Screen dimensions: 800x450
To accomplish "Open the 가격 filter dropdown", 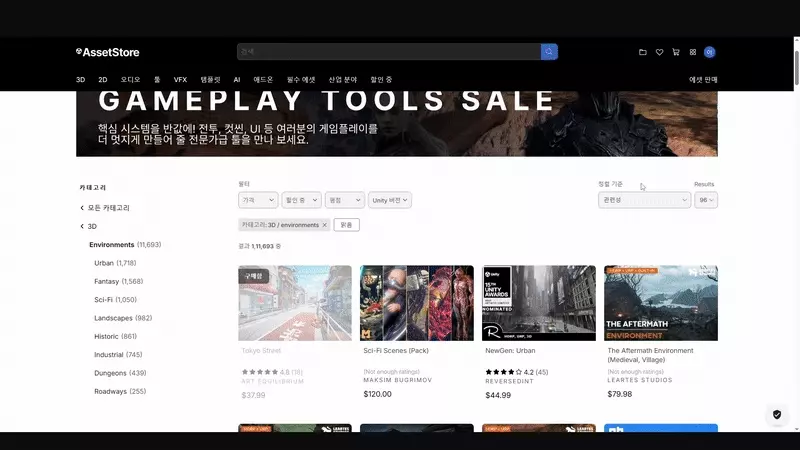I will pos(258,200).
